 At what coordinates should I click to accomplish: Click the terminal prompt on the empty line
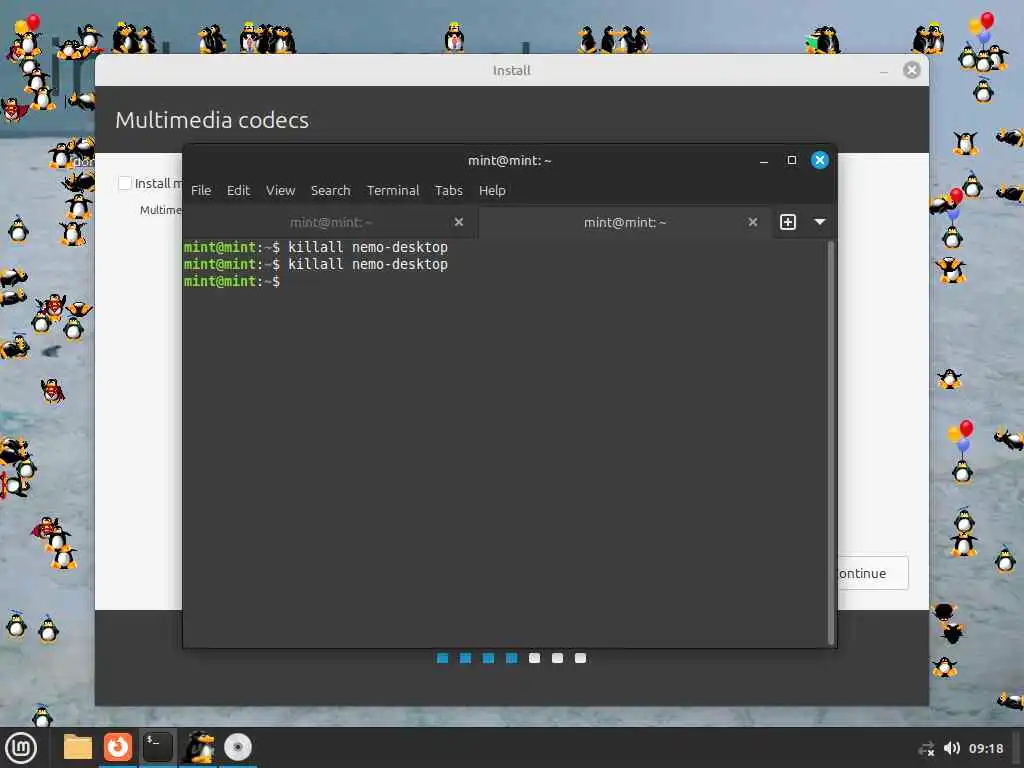point(232,281)
